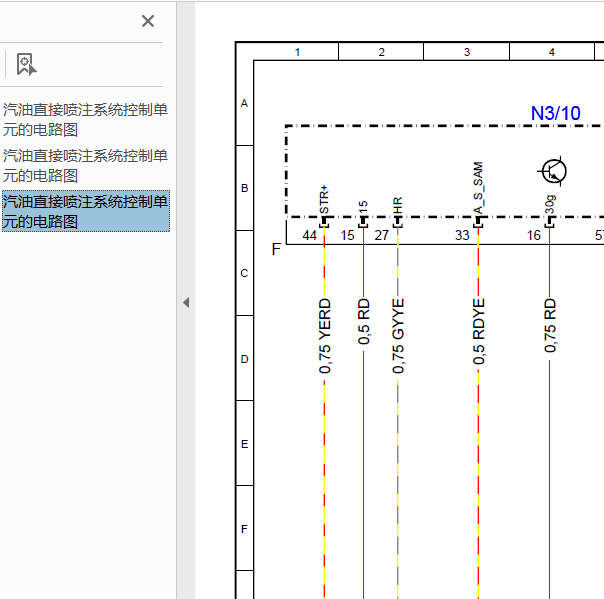Viewport: 604px width, 599px height.
Task: Click the 0,5 RD wire label
Action: 364,321
